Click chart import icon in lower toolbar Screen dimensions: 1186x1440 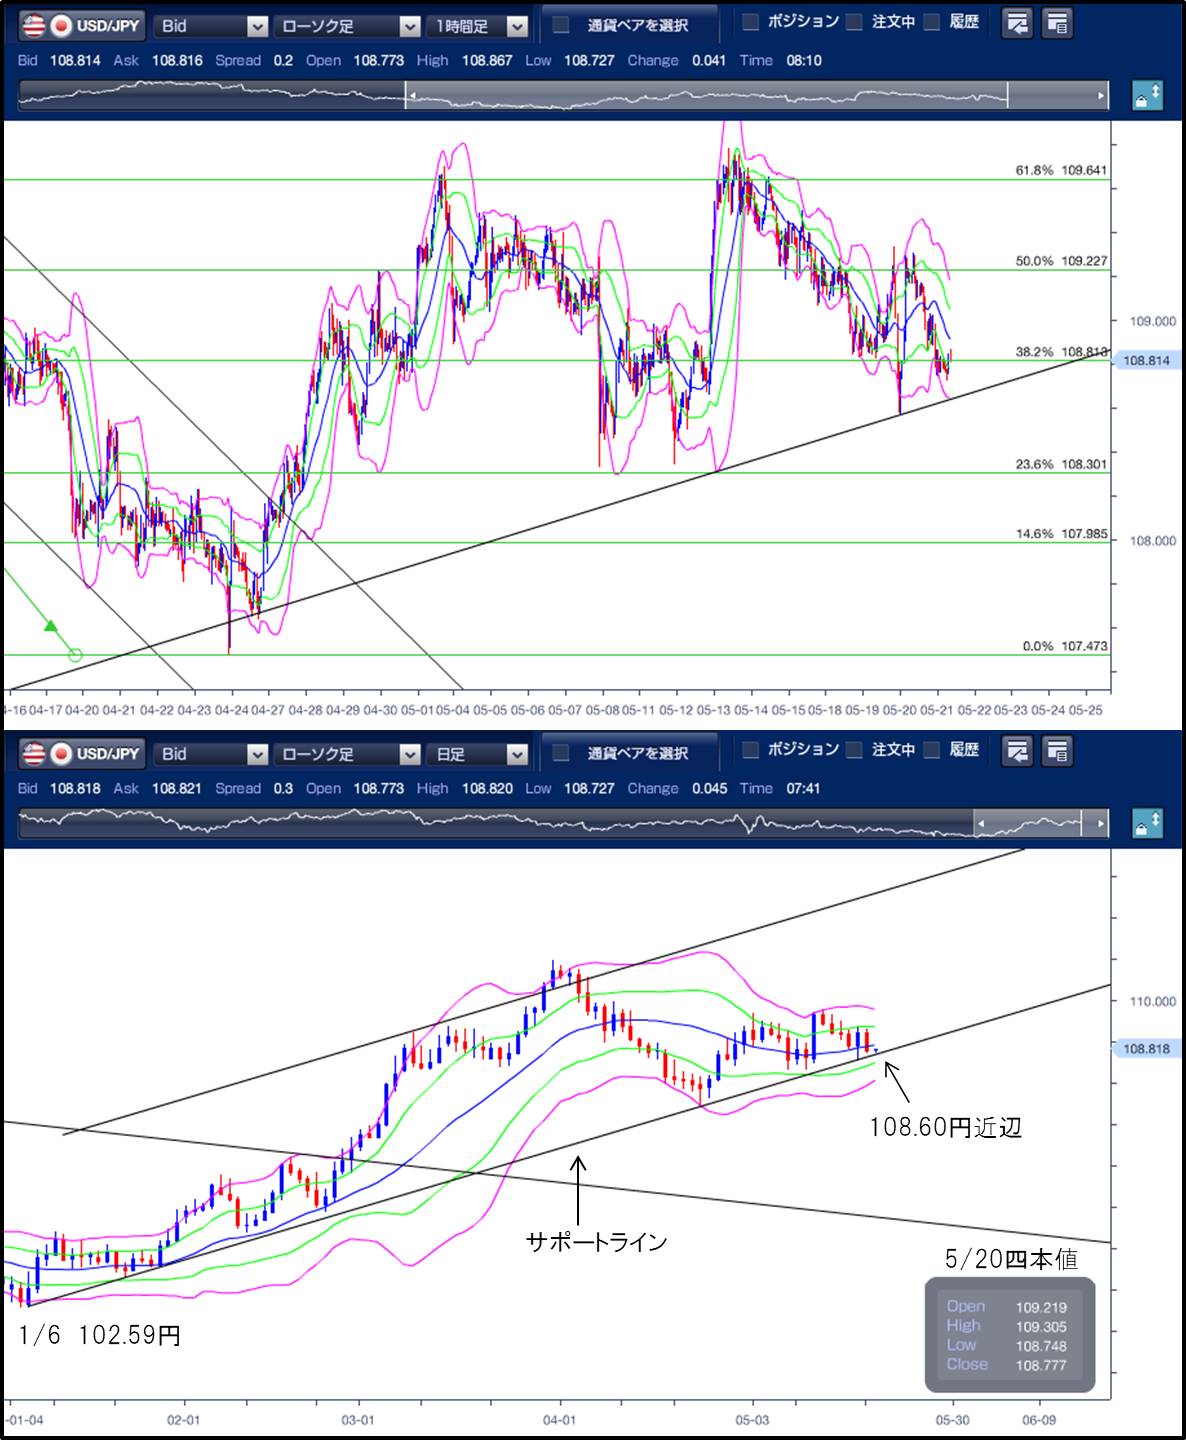(1017, 751)
